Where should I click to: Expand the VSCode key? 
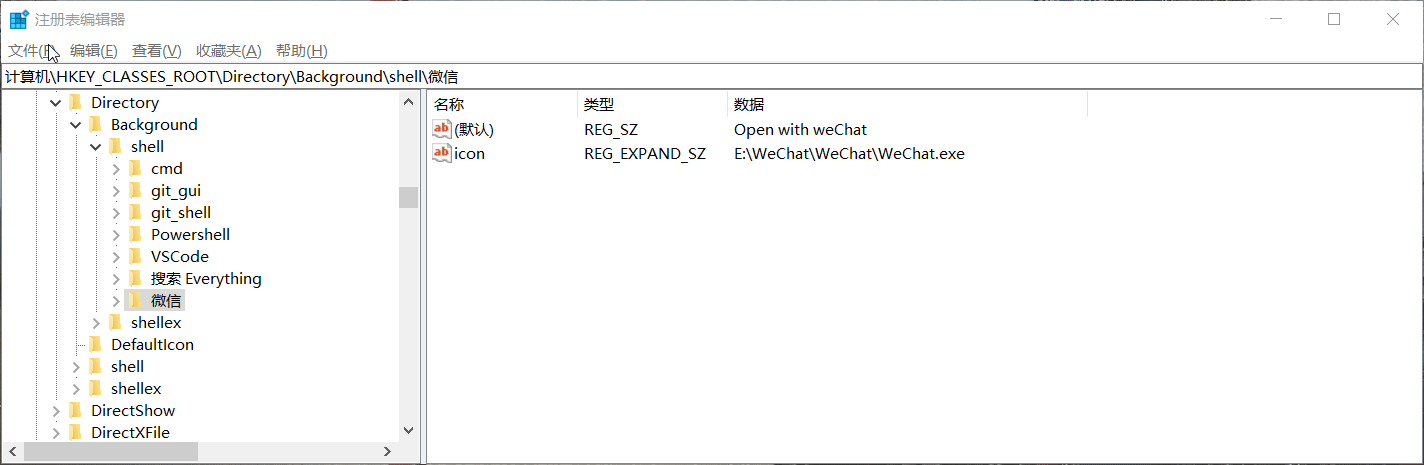click(116, 256)
